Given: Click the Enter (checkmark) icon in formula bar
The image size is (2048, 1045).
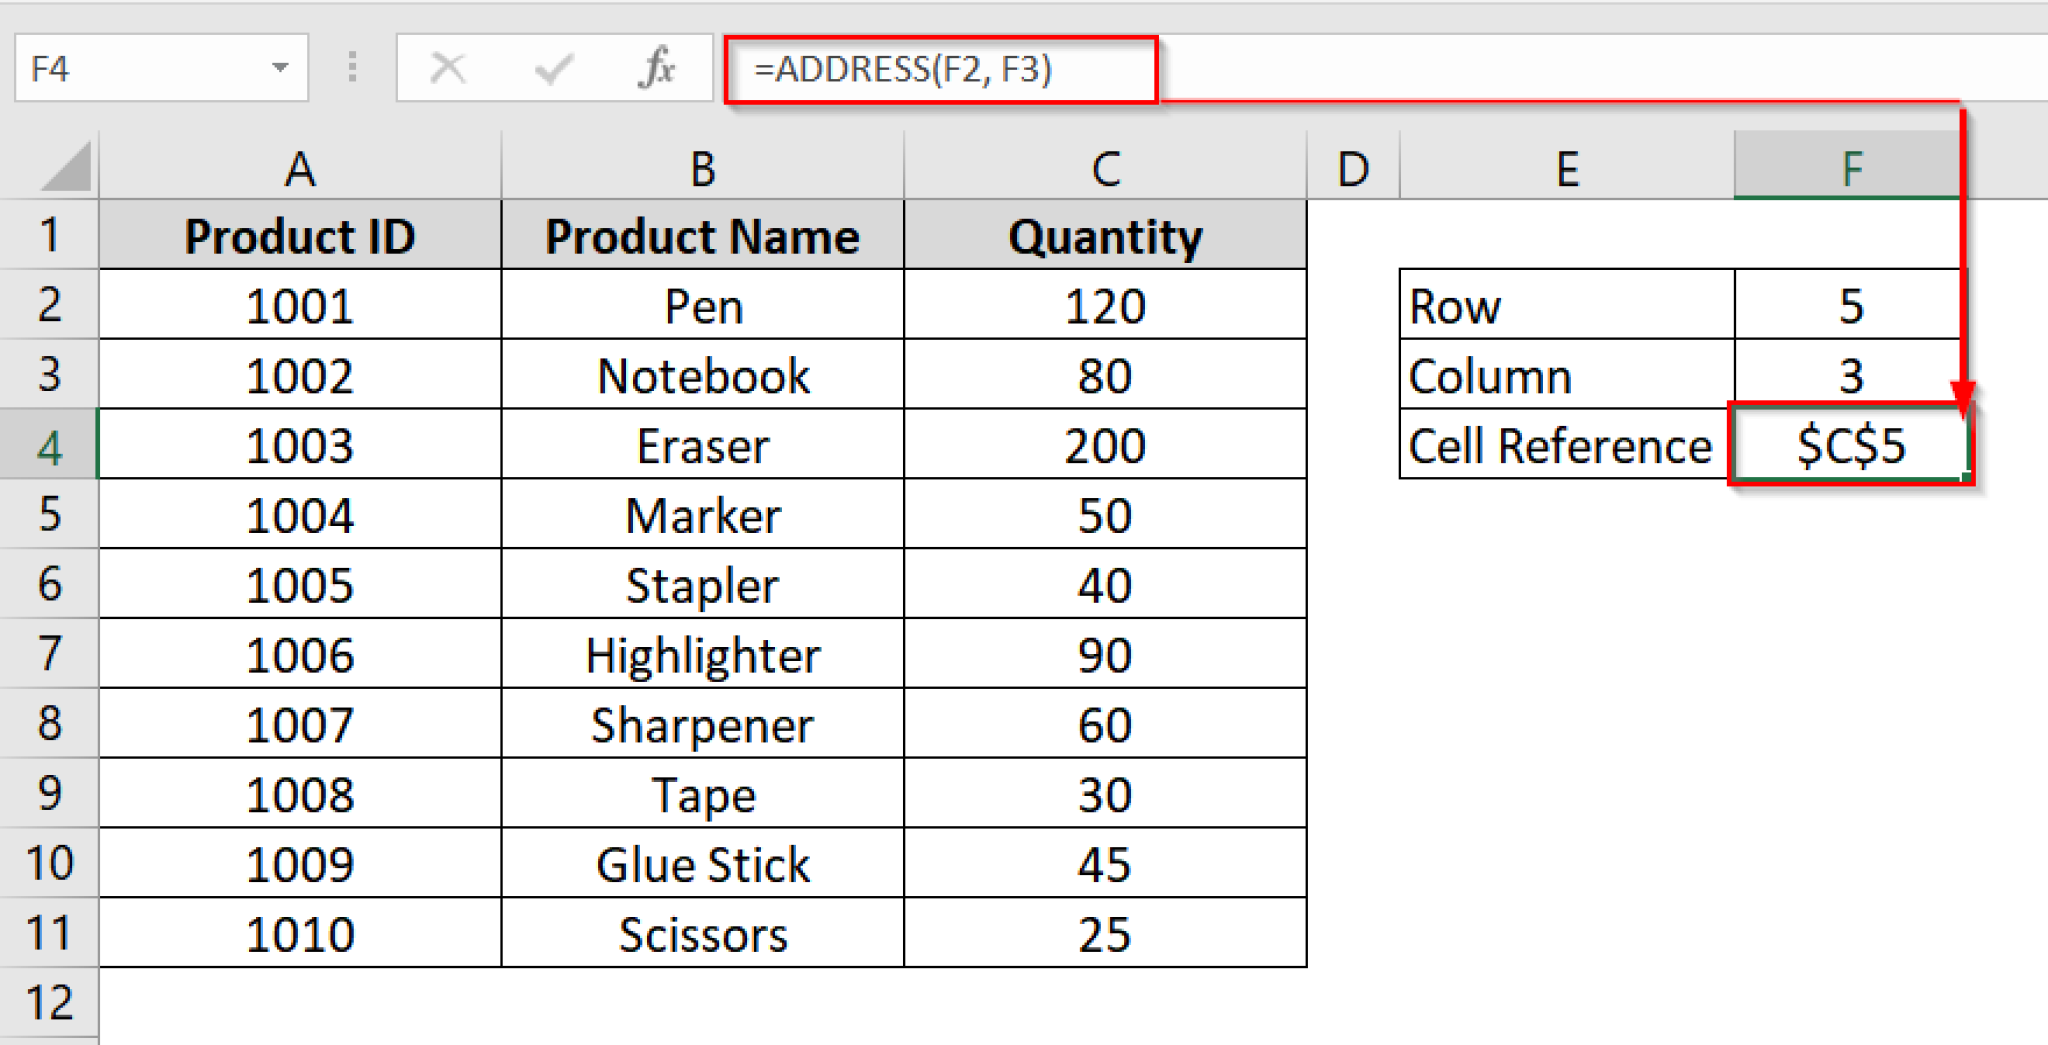Looking at the screenshot, I should coord(551,67).
